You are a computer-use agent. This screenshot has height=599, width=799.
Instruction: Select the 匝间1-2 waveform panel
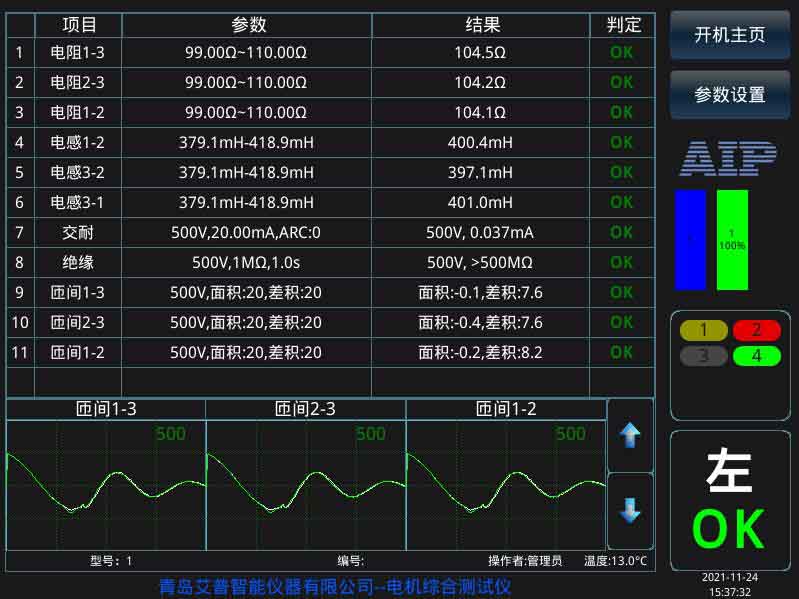point(506,473)
